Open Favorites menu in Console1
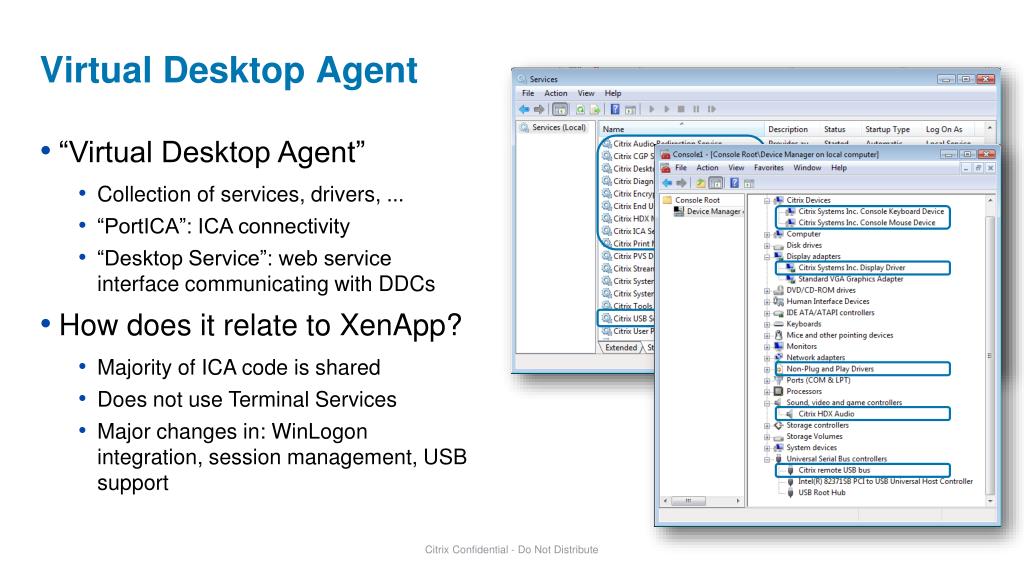Image resolution: width=1024 pixels, height=576 pixels. [x=769, y=168]
